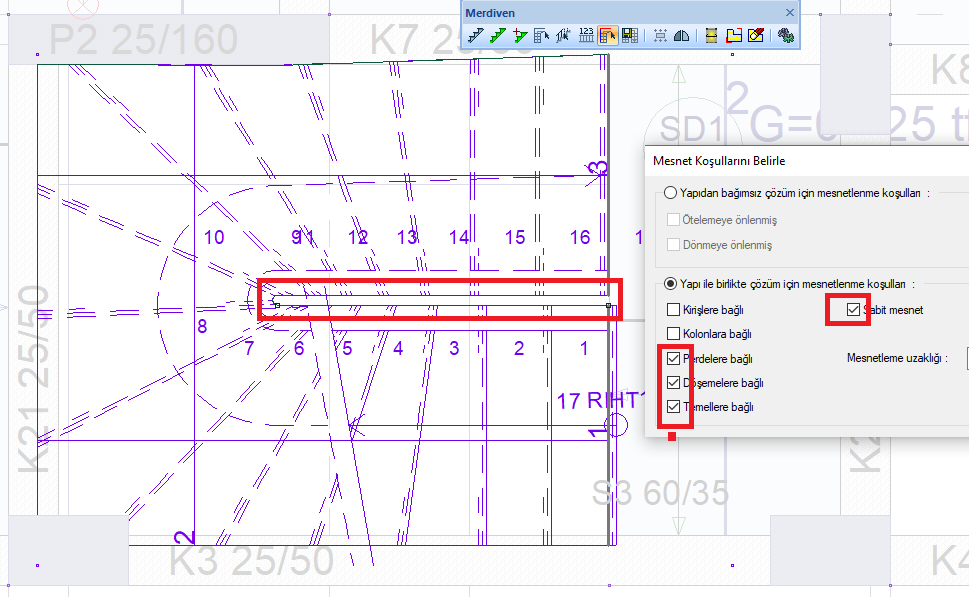969x597 pixels.
Task: Select 'Yapı ile birlikte çözüm' radio option
Action: pos(670,284)
